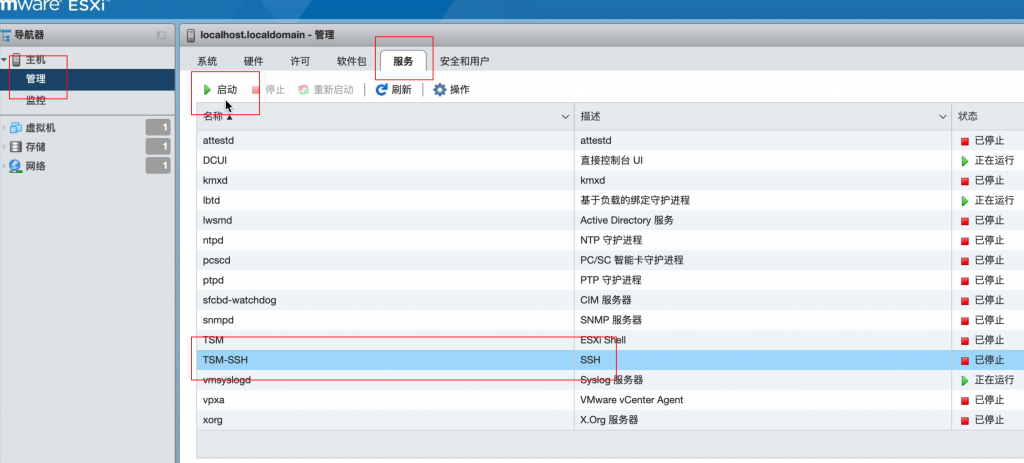This screenshot has height=463, width=1024.
Task: Open the Hardware (硬件) tab
Action: pyautogui.click(x=253, y=61)
